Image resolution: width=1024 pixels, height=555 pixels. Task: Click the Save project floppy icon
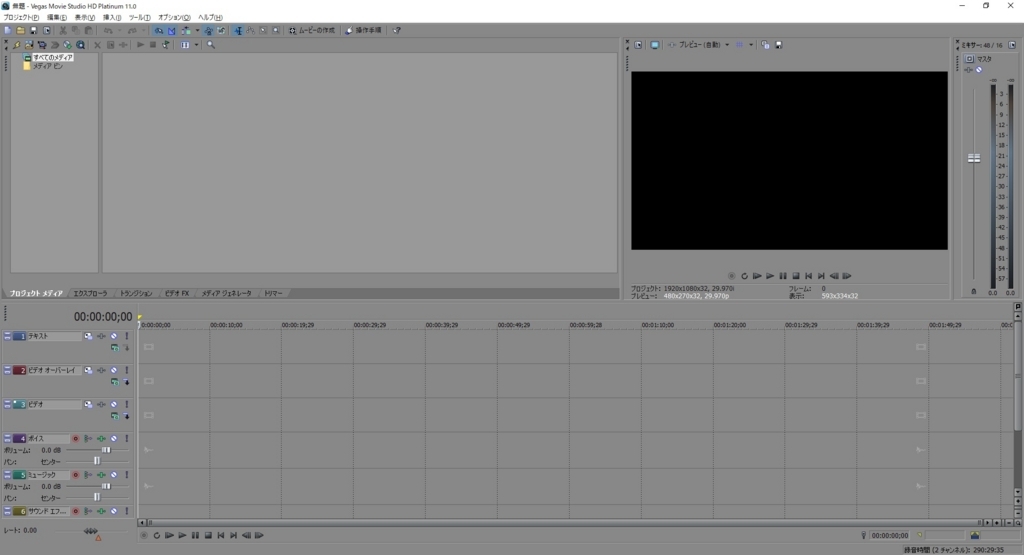[x=33, y=30]
